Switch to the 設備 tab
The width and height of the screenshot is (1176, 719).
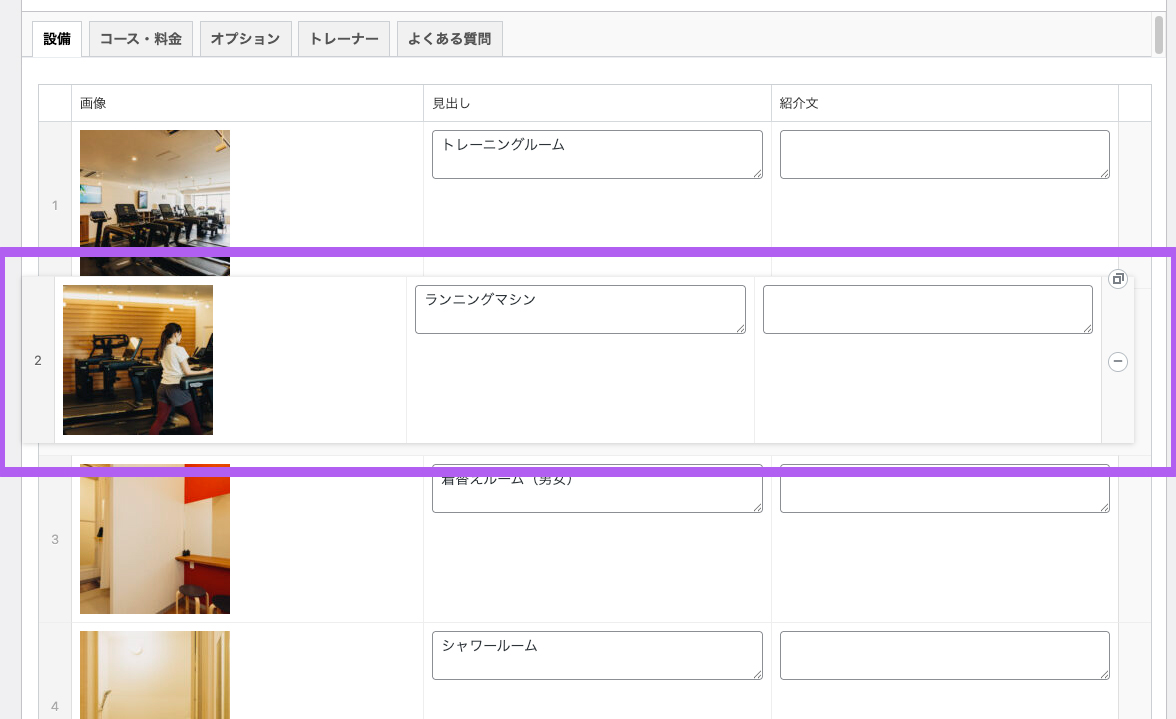pyautogui.click(x=57, y=39)
